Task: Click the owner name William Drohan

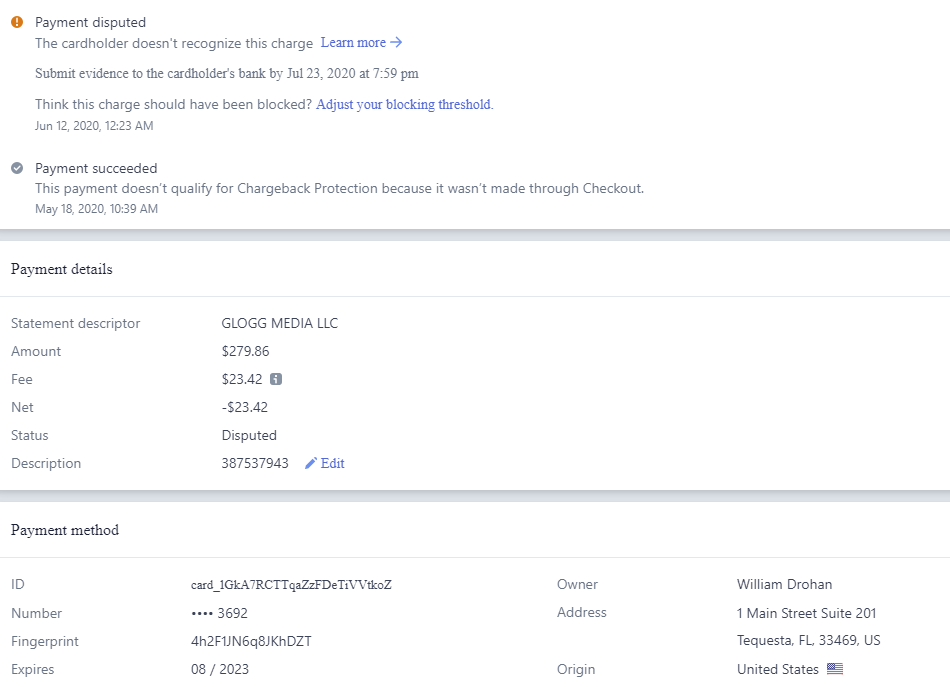Action: point(784,584)
